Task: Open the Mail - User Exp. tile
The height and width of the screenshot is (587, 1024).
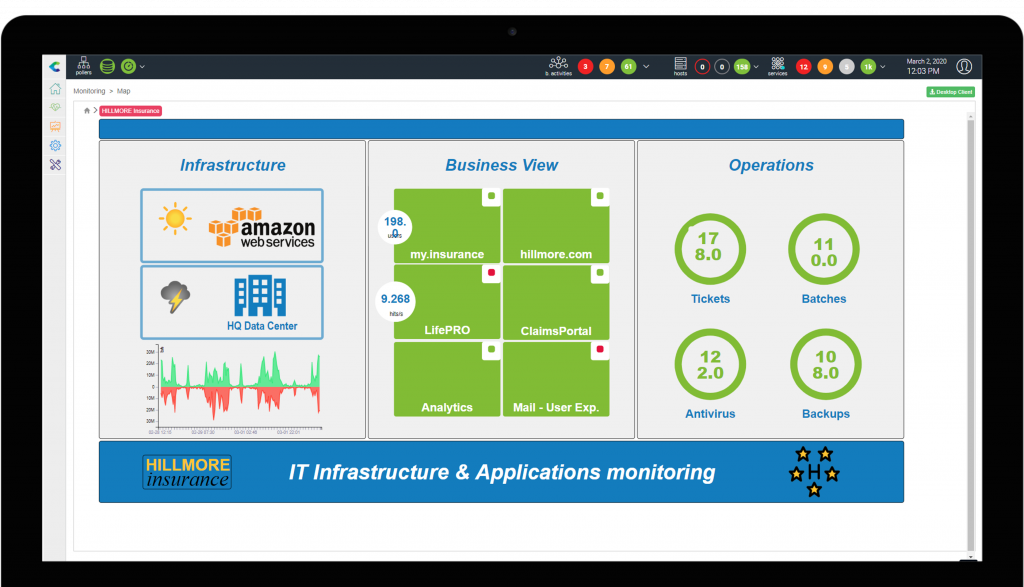Action: [x=556, y=379]
